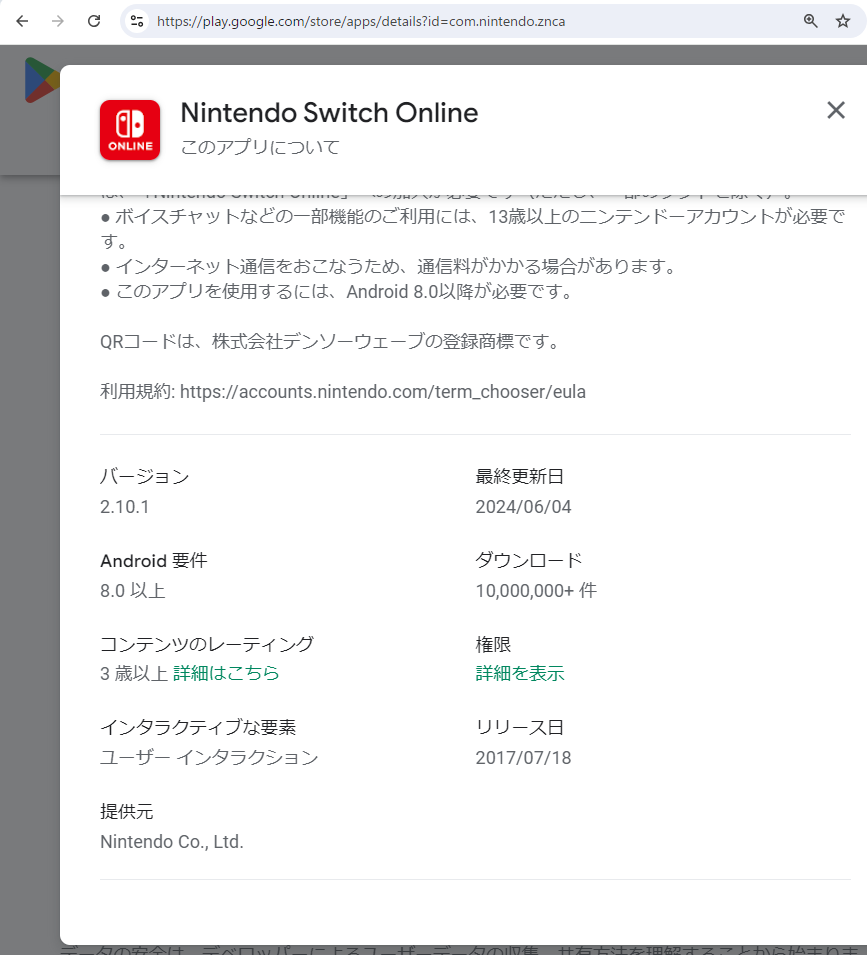Click the Android 要件 label
Image resolution: width=867 pixels, height=955 pixels.
[x=154, y=560]
